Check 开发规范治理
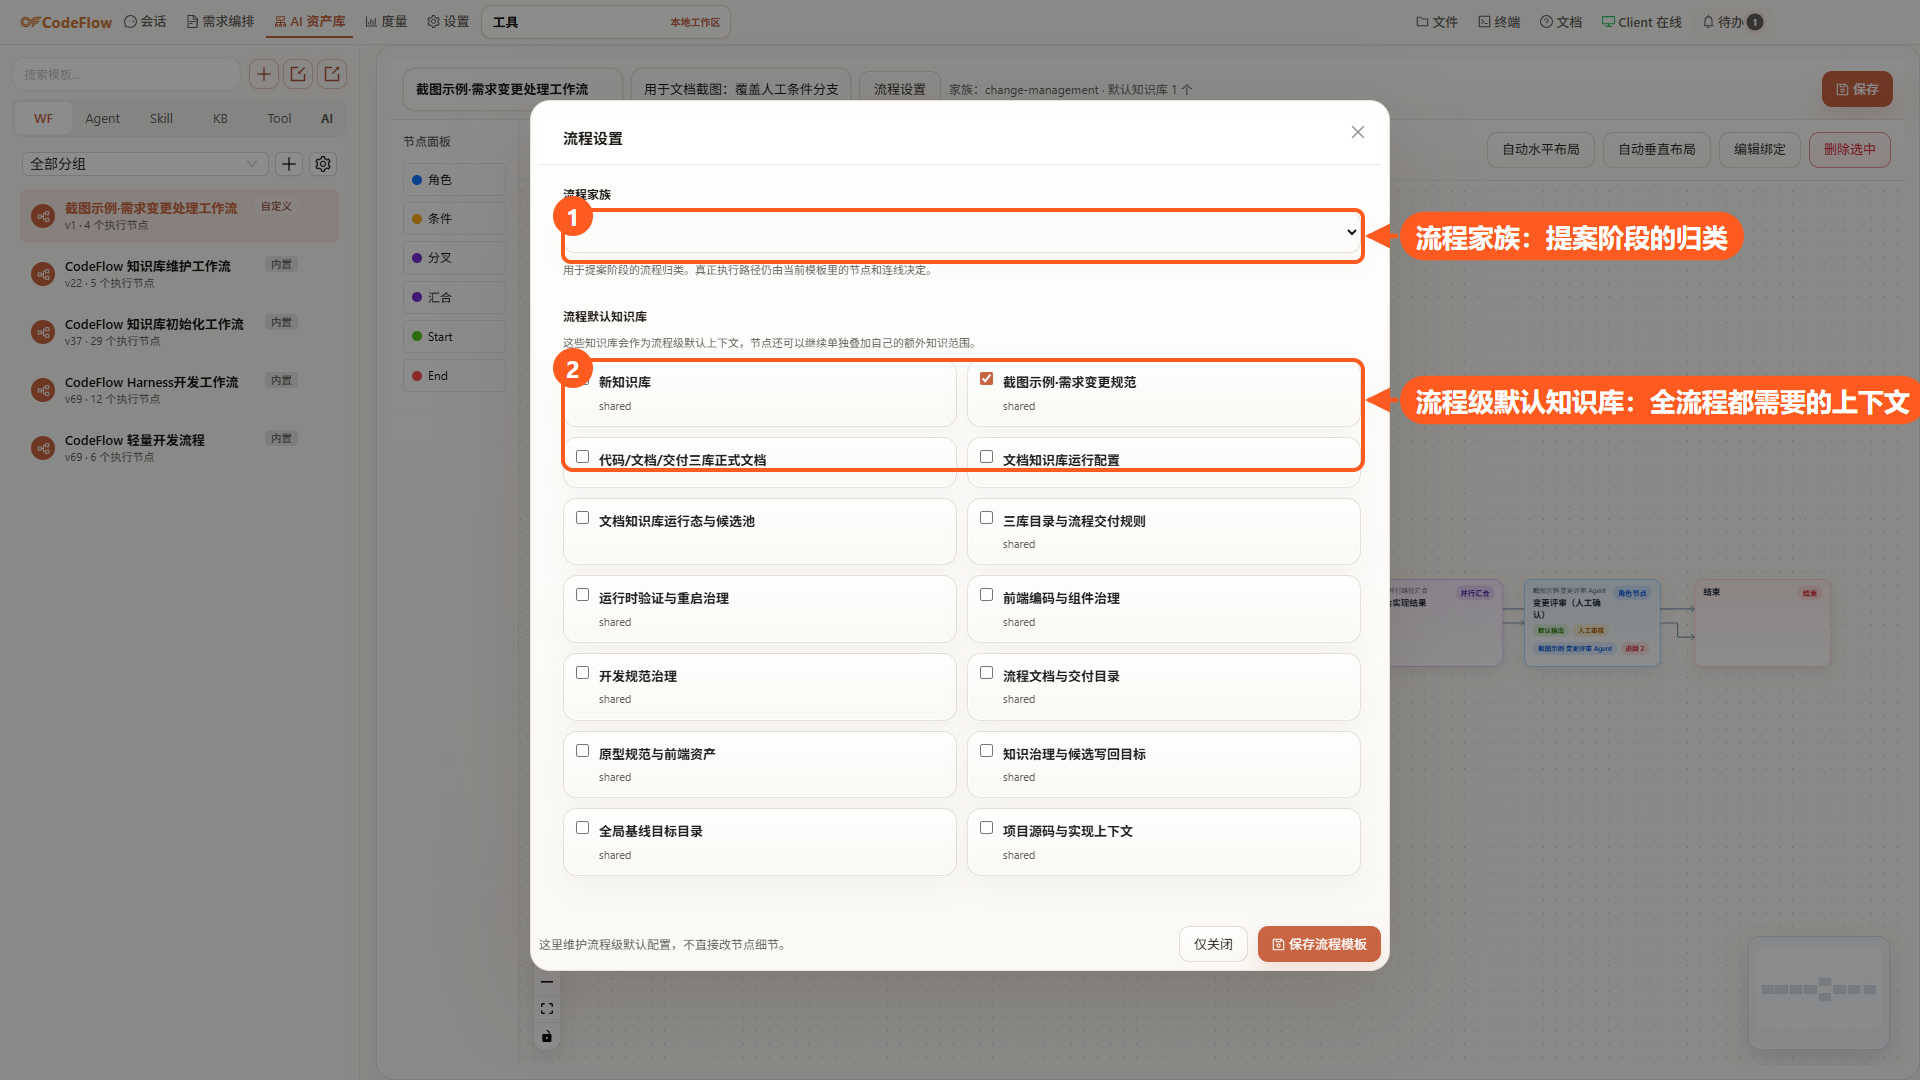This screenshot has width=1920, height=1080. tap(583, 673)
